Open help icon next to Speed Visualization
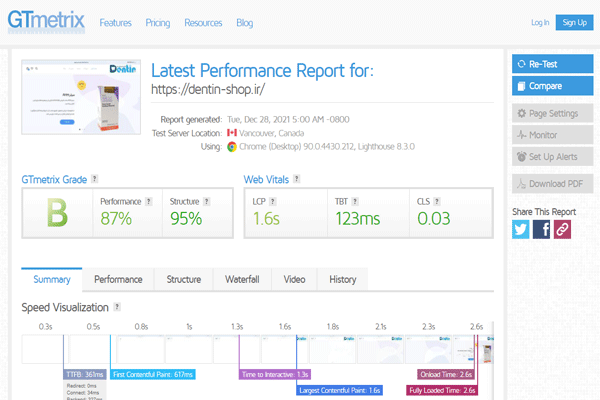The width and height of the screenshot is (600, 400). click(x=118, y=307)
